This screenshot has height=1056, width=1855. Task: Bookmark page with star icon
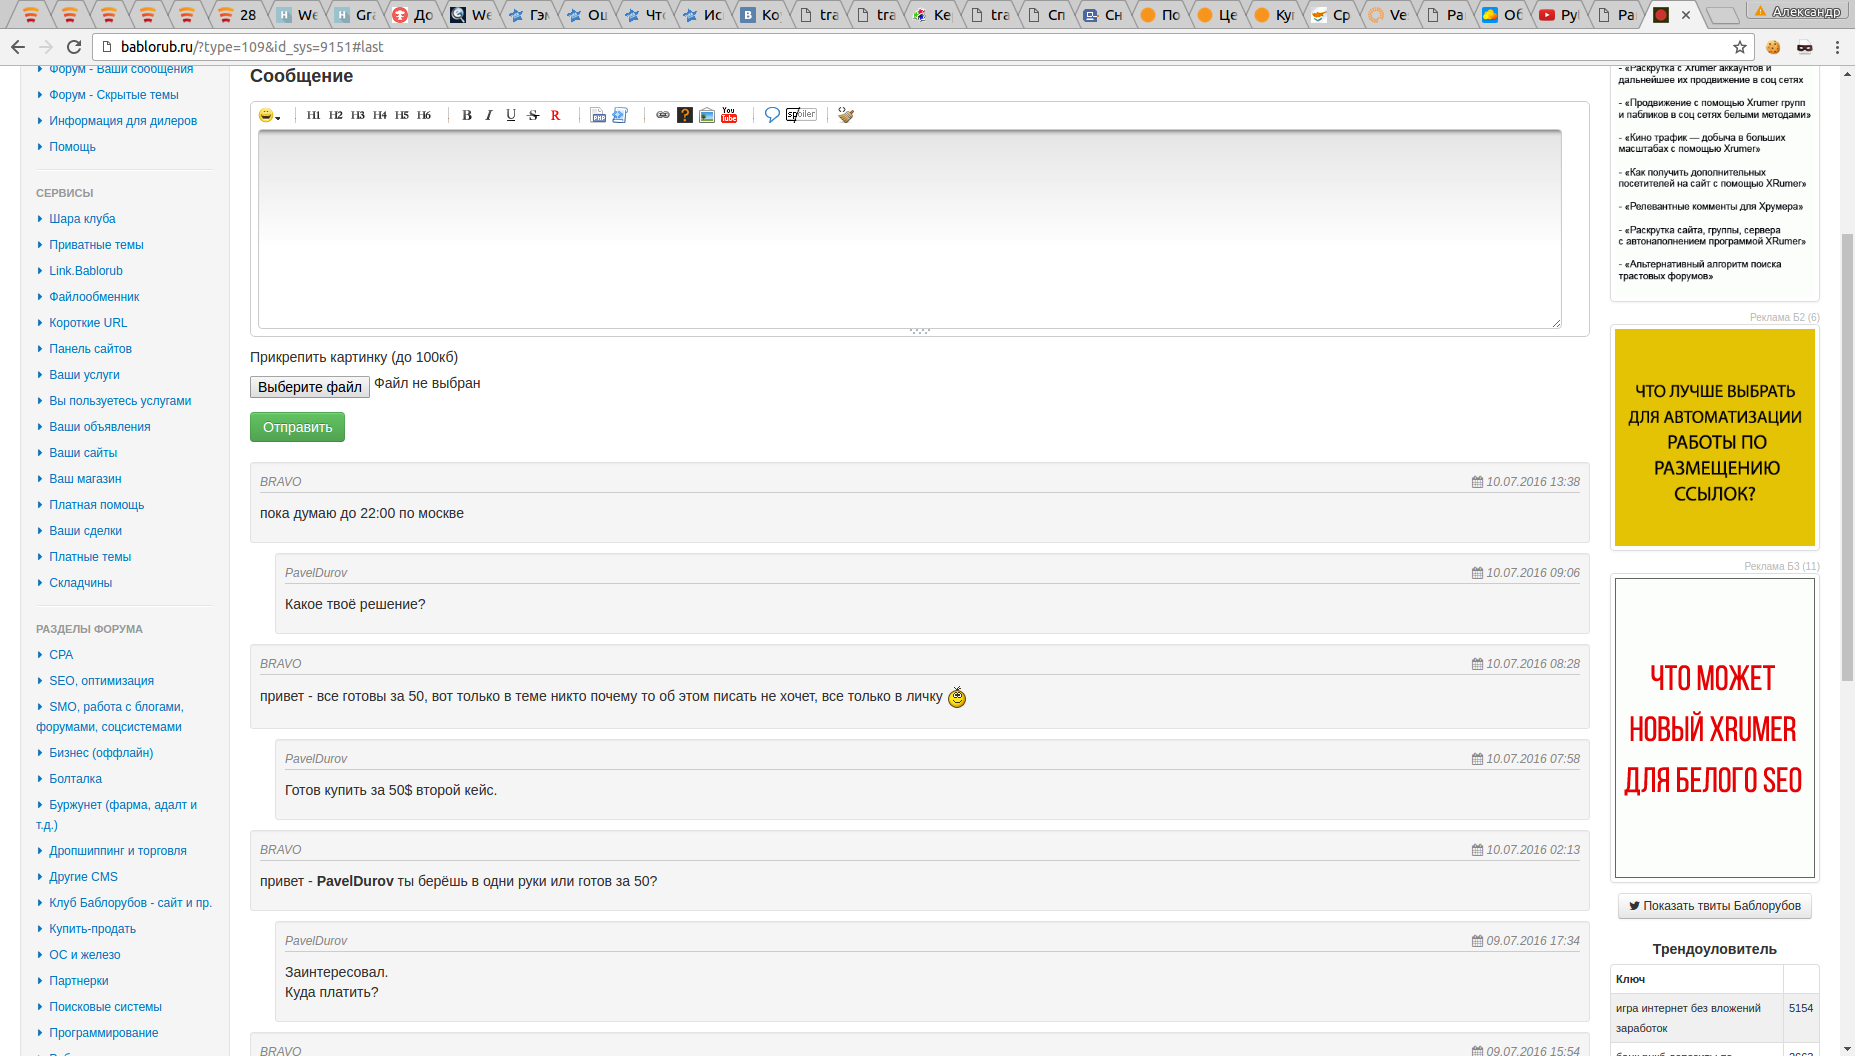click(1740, 47)
